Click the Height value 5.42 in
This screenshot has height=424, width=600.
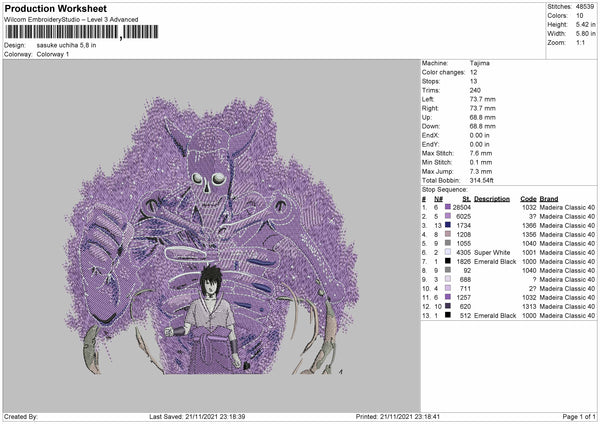click(x=585, y=24)
